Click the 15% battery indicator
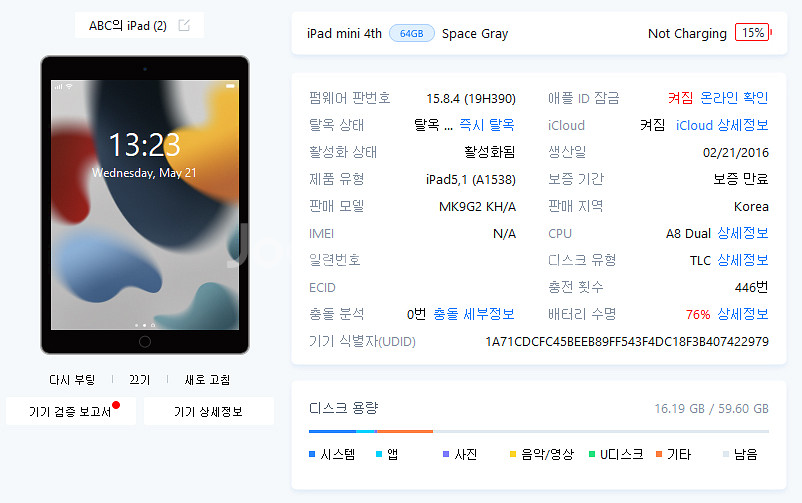The image size is (802, 503). [x=752, y=33]
